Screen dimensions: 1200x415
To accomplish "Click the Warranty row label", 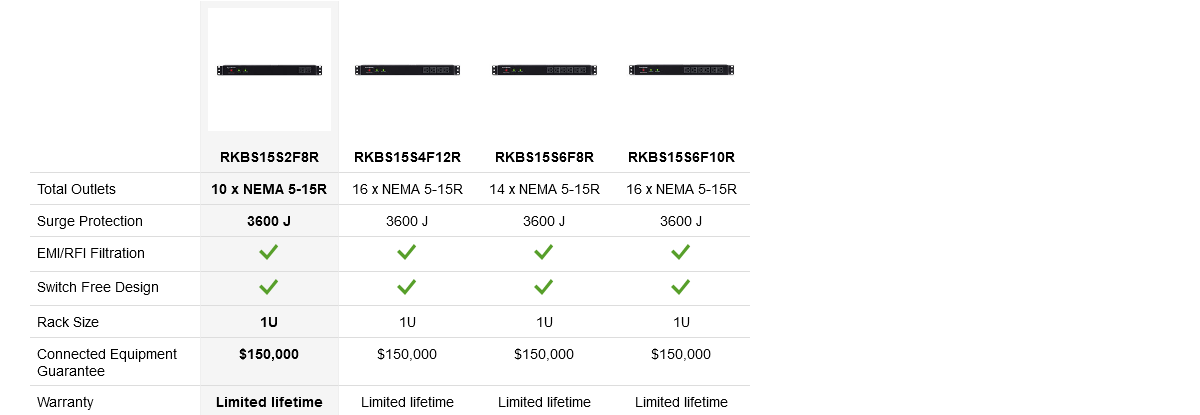I will pyautogui.click(x=65, y=402).
